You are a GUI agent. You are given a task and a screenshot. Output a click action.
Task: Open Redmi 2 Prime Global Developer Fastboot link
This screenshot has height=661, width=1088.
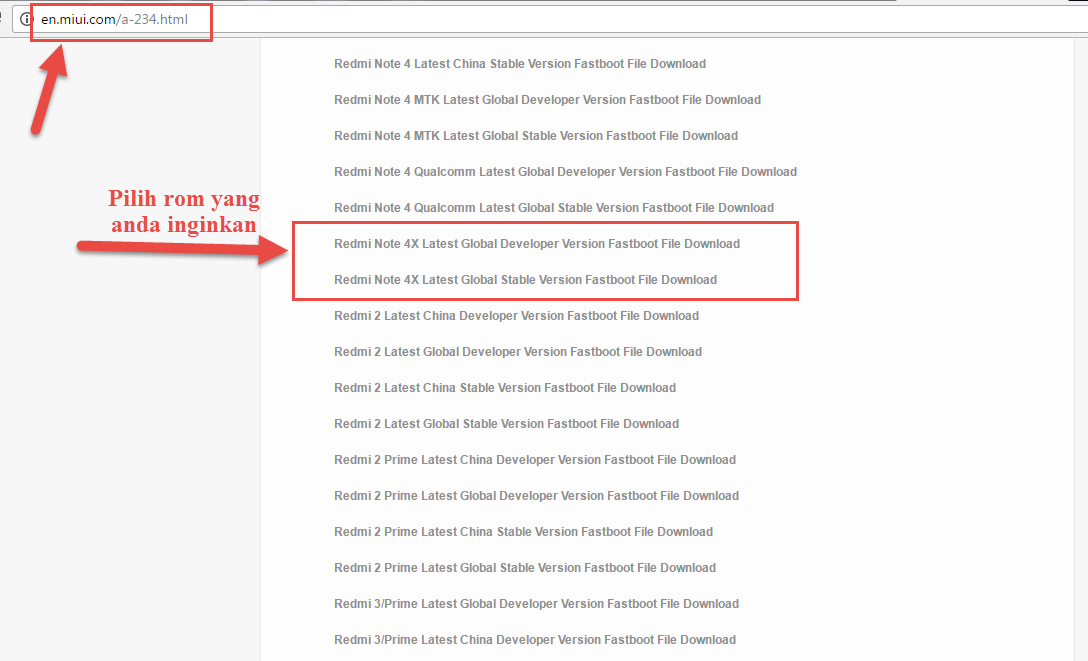(x=536, y=497)
